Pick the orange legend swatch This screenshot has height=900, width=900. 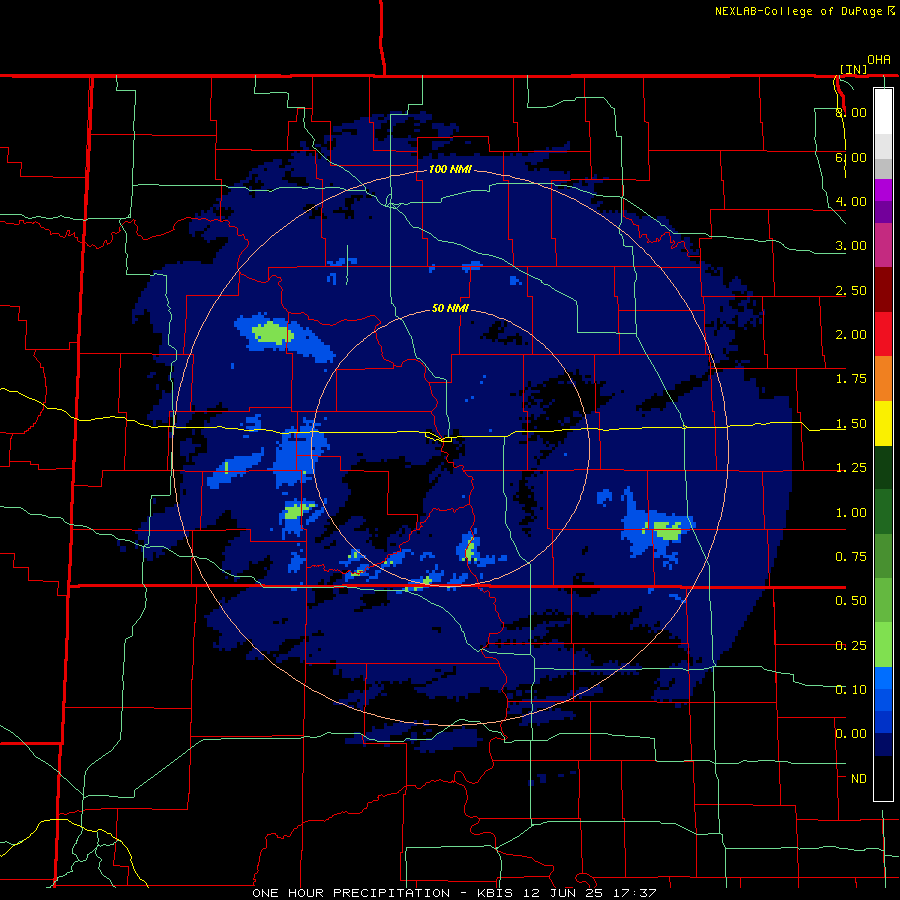pos(883,379)
